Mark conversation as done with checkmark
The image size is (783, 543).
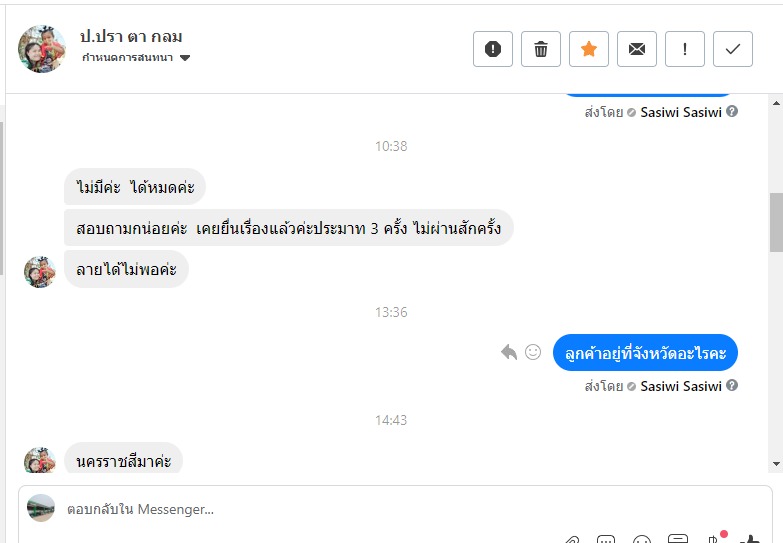(733, 49)
